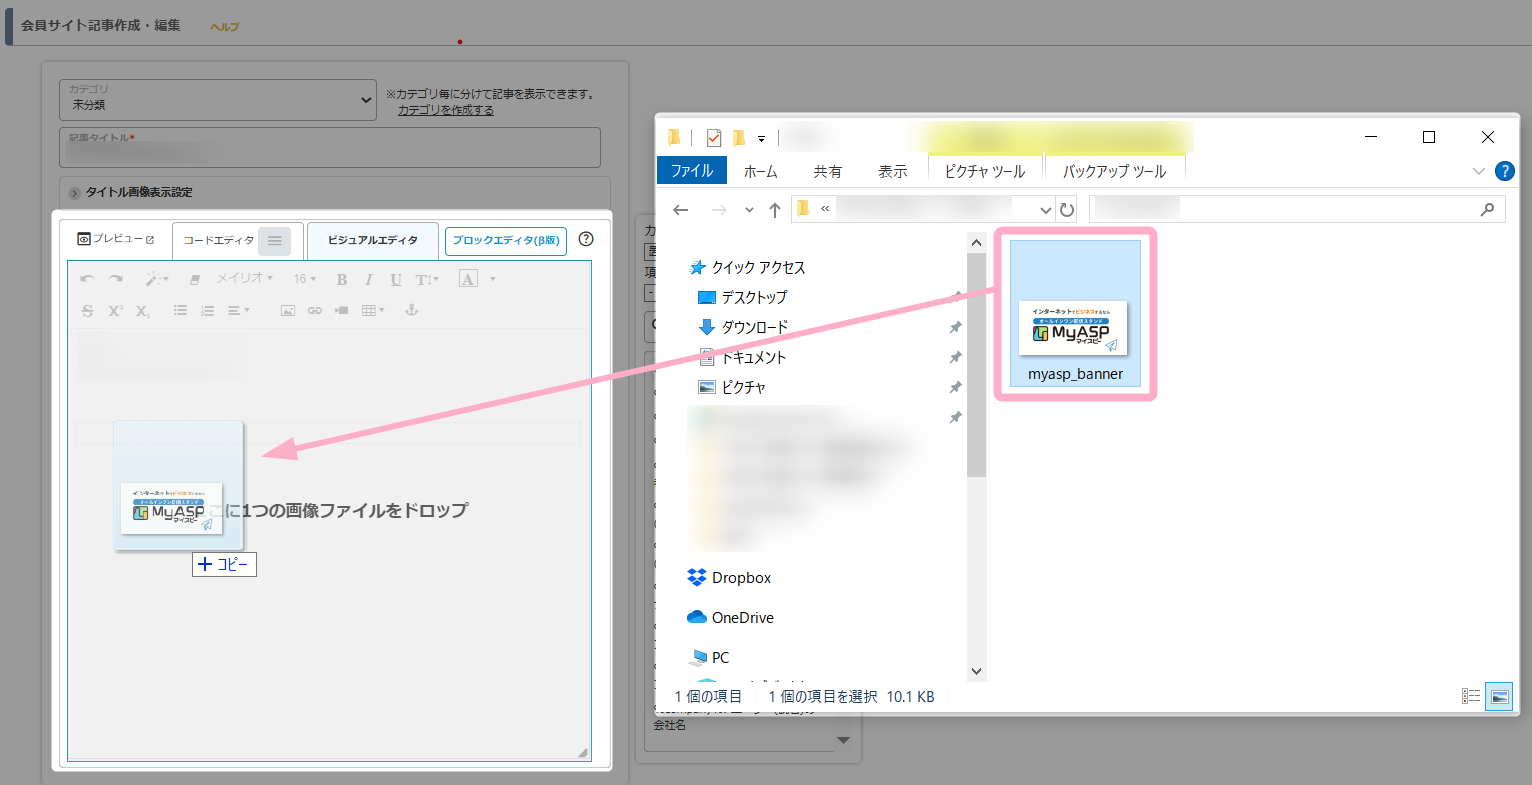Screen dimensions: 1532x785
Task: Open the font family メイリオ dropdown
Action: tap(245, 279)
